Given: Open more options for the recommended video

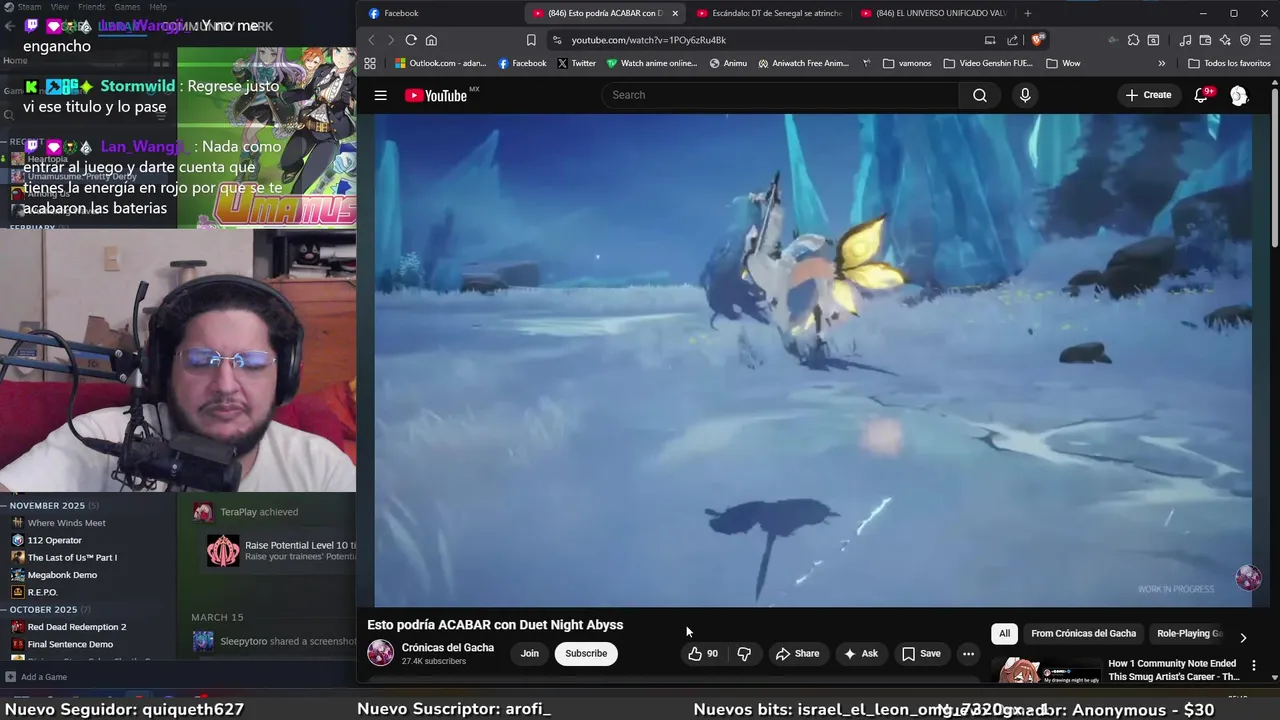Looking at the screenshot, I should click(1253, 665).
